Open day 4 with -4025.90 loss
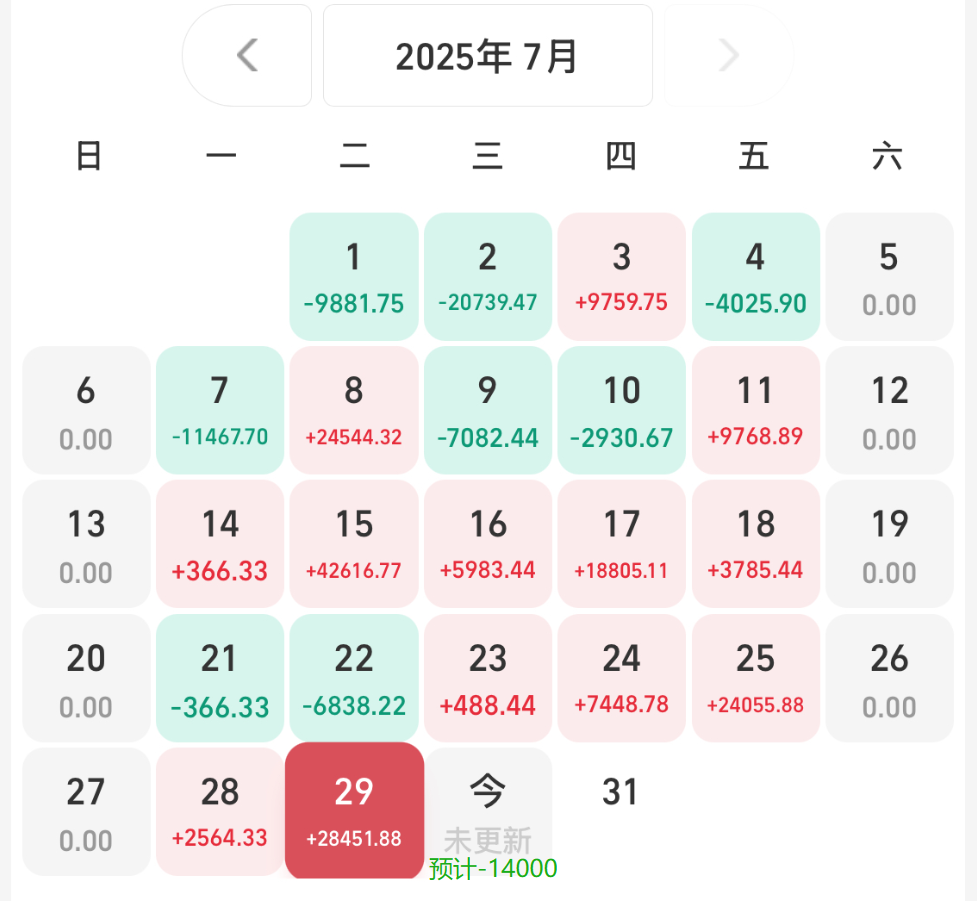Image resolution: width=977 pixels, height=901 pixels. [x=756, y=277]
